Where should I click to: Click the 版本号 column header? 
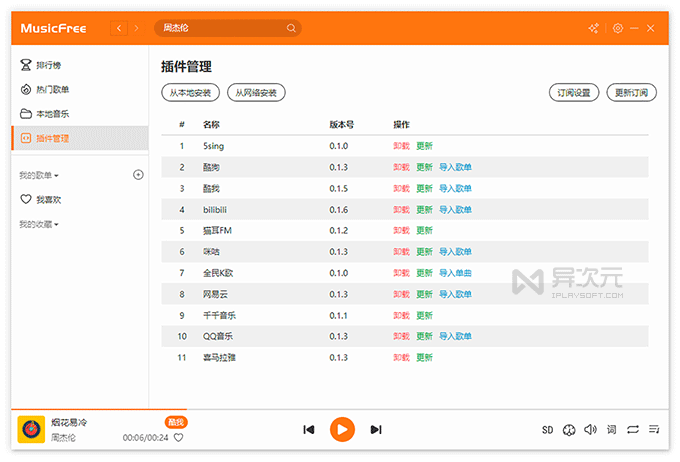click(341, 125)
